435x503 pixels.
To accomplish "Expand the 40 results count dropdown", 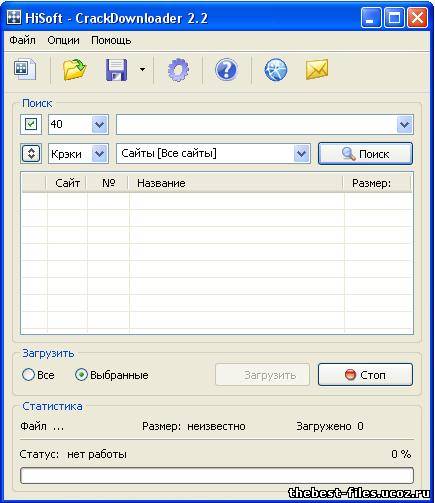I will click(100, 125).
